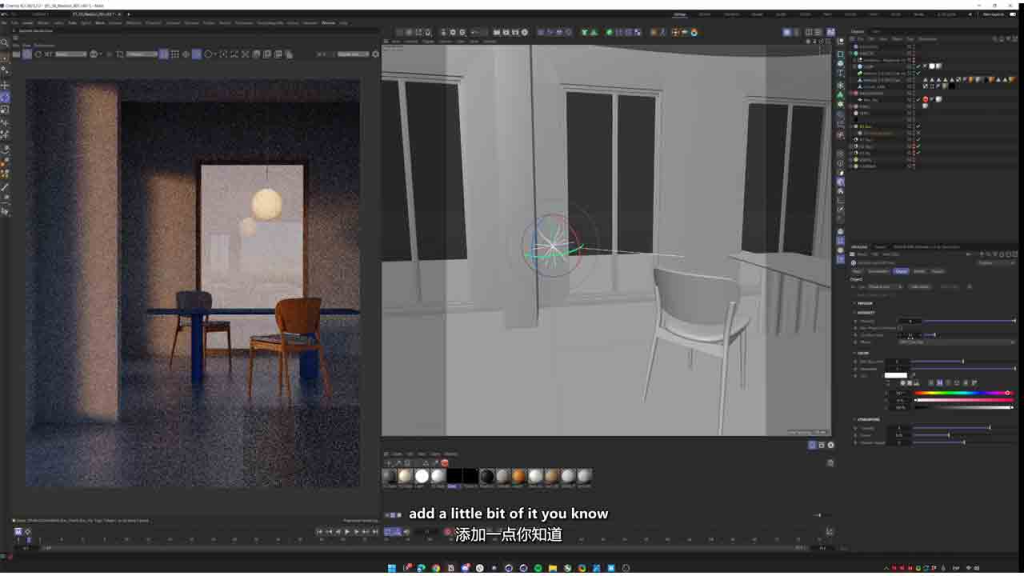Viewport: 1024px width, 576px height.
Task: Click the first icon in top viewport toolbar
Action: [400, 32]
